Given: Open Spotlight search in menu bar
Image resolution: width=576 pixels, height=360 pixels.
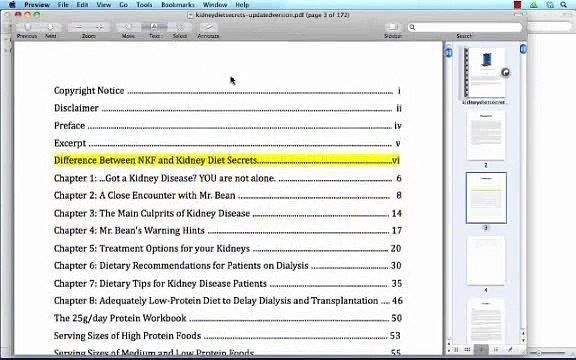Looking at the screenshot, I should tap(564, 4).
